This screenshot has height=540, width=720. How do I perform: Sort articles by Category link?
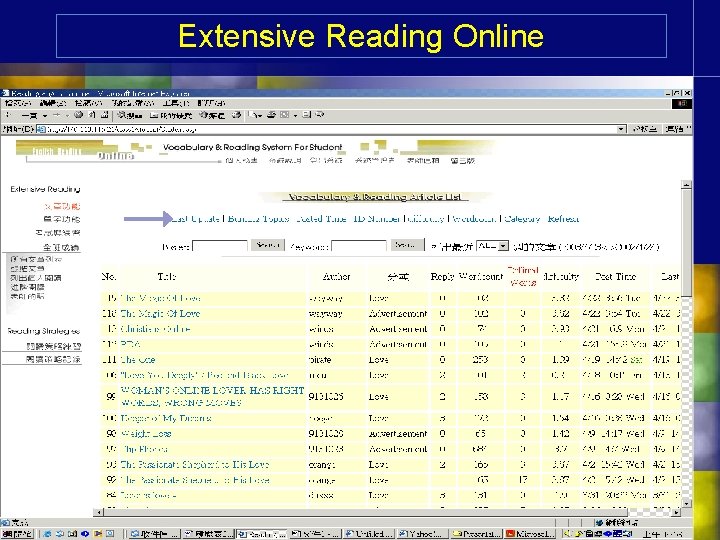point(522,219)
